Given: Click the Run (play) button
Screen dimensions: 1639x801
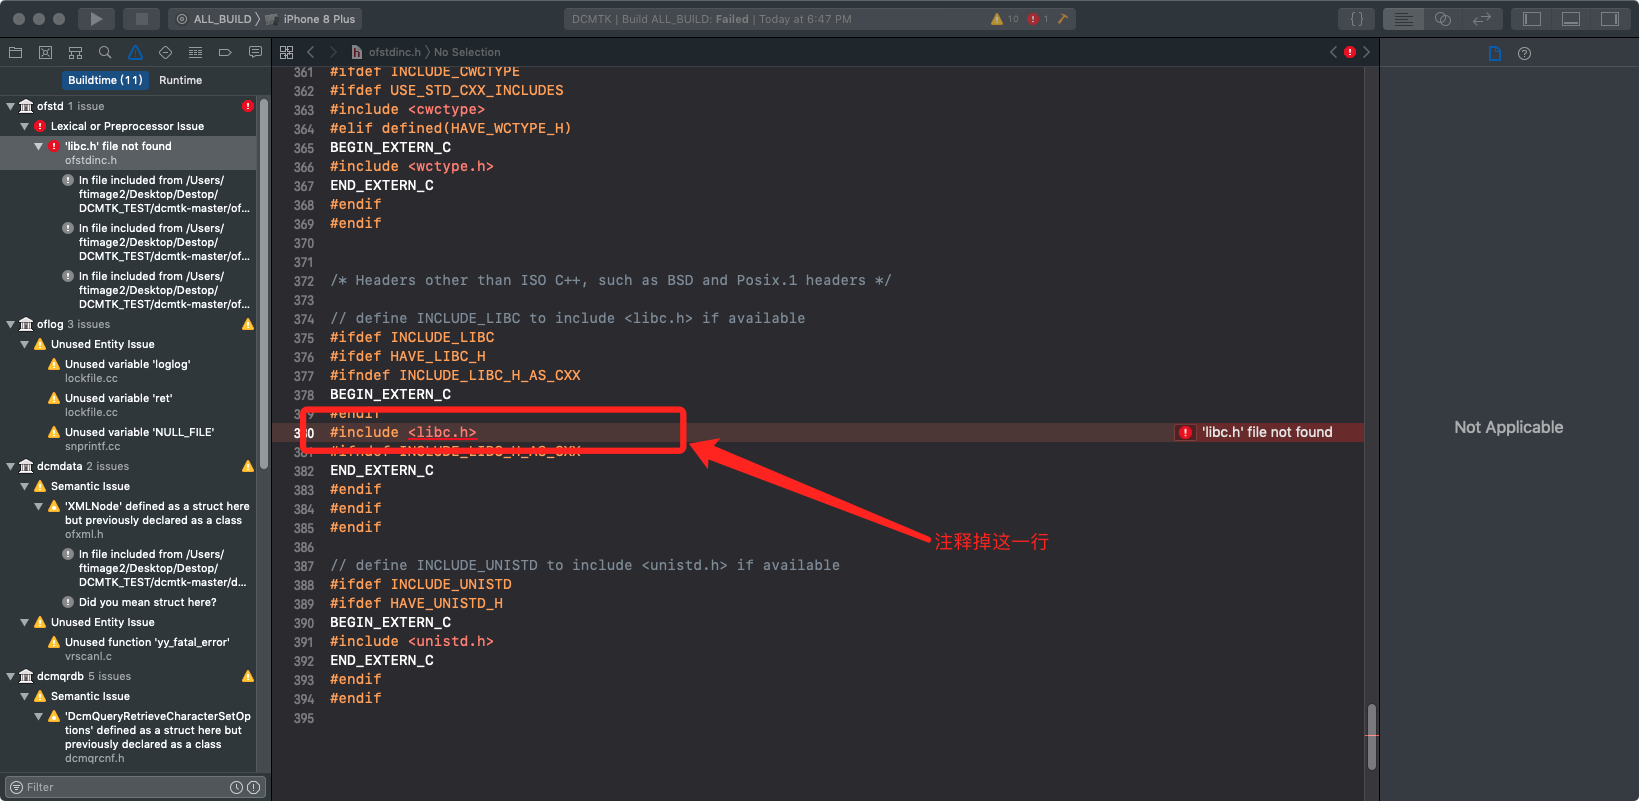Looking at the screenshot, I should 96,18.
